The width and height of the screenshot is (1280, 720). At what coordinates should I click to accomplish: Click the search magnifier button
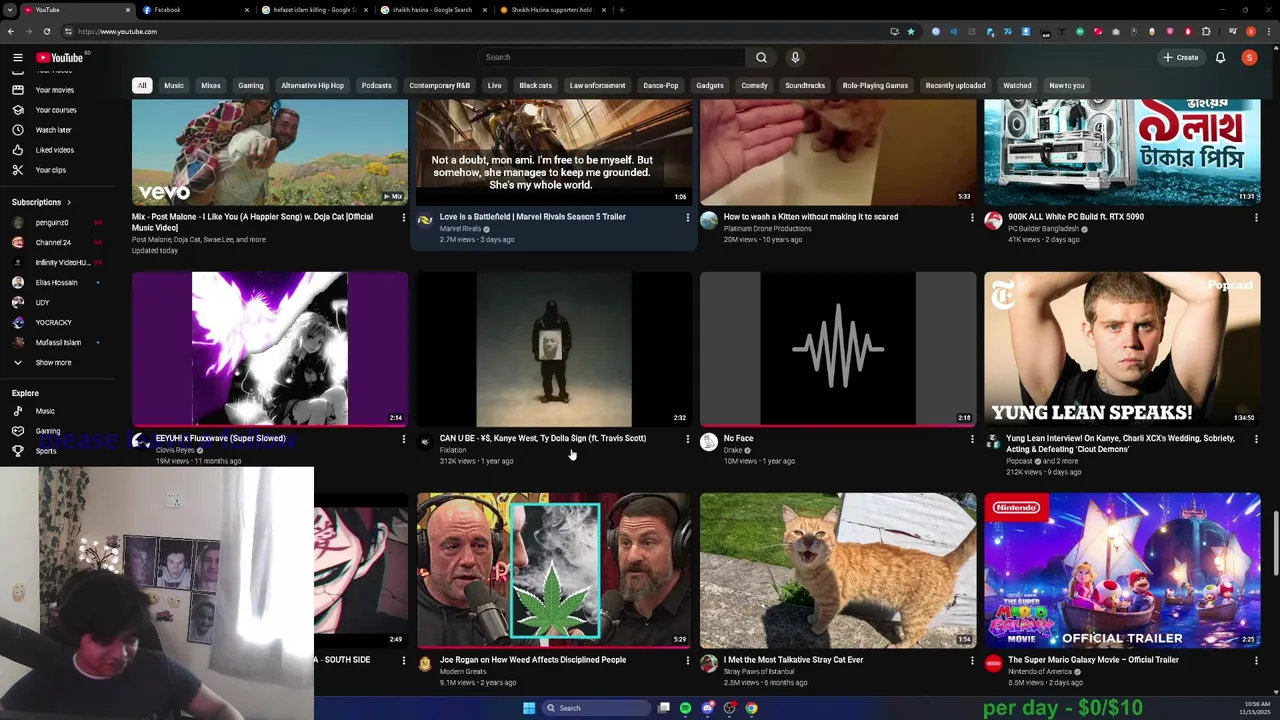[x=761, y=57]
